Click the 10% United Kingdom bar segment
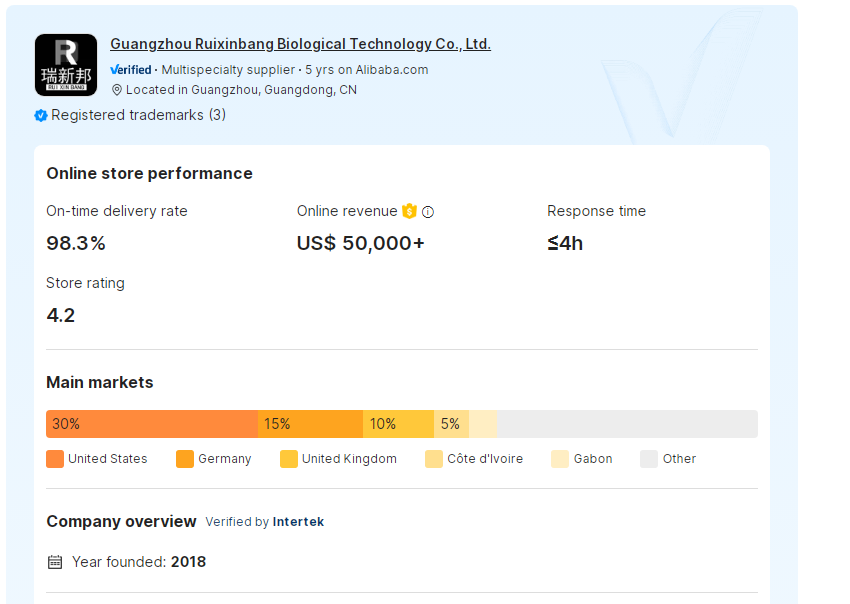This screenshot has height=604, width=850. click(398, 424)
